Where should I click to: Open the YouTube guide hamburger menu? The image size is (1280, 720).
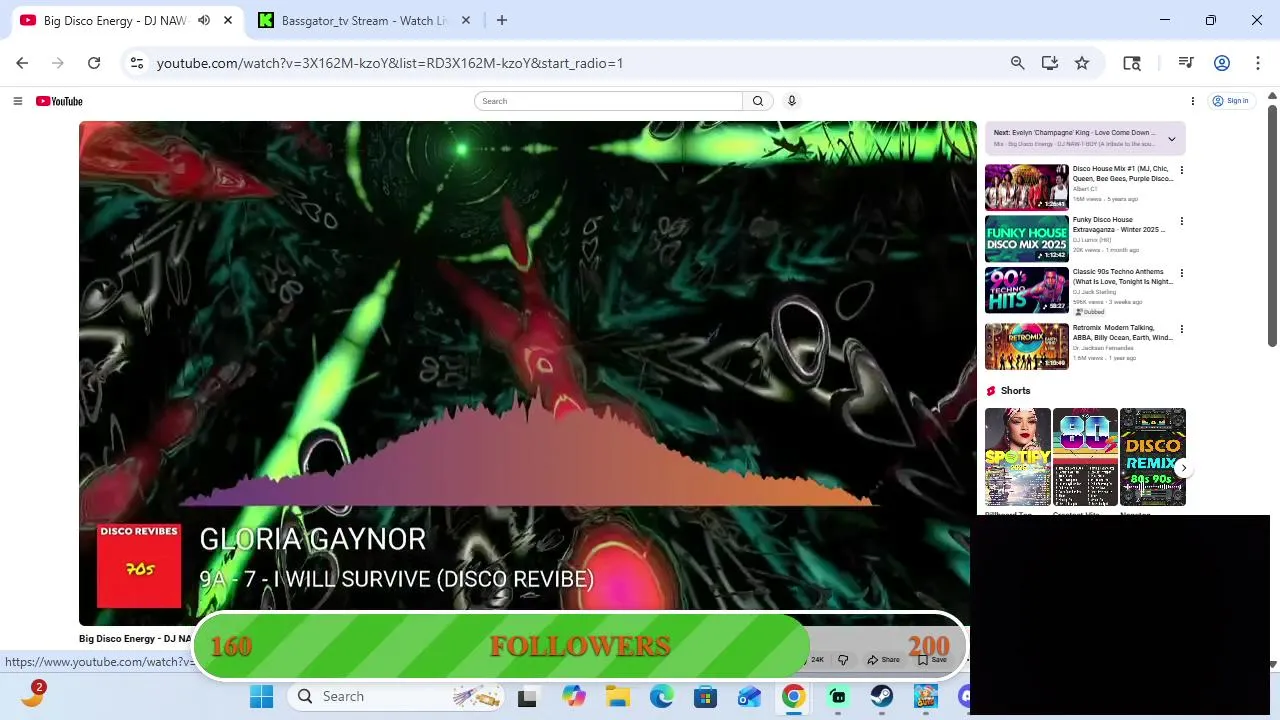(x=17, y=101)
